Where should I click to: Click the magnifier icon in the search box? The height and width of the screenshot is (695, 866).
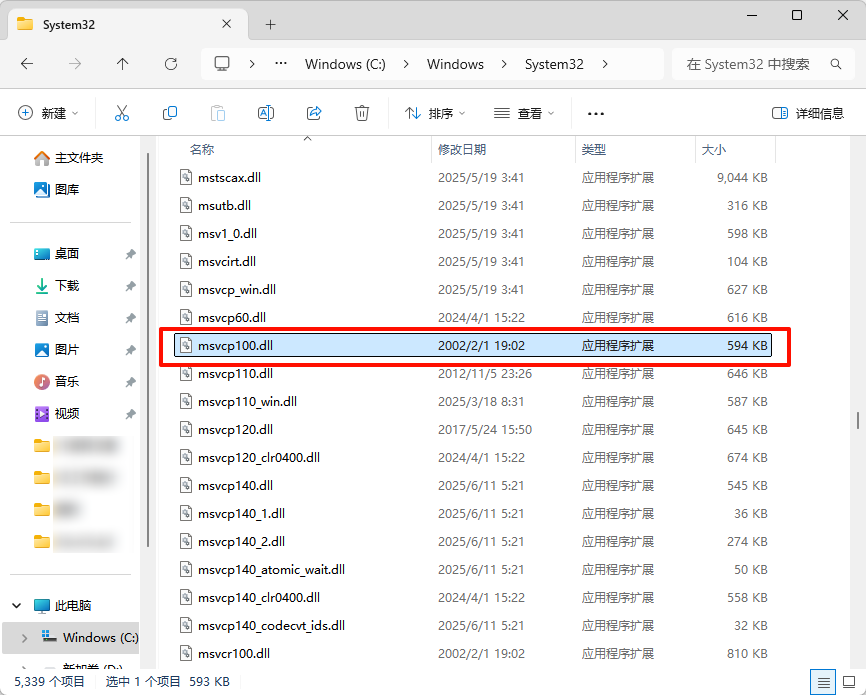pyautogui.click(x=836, y=63)
